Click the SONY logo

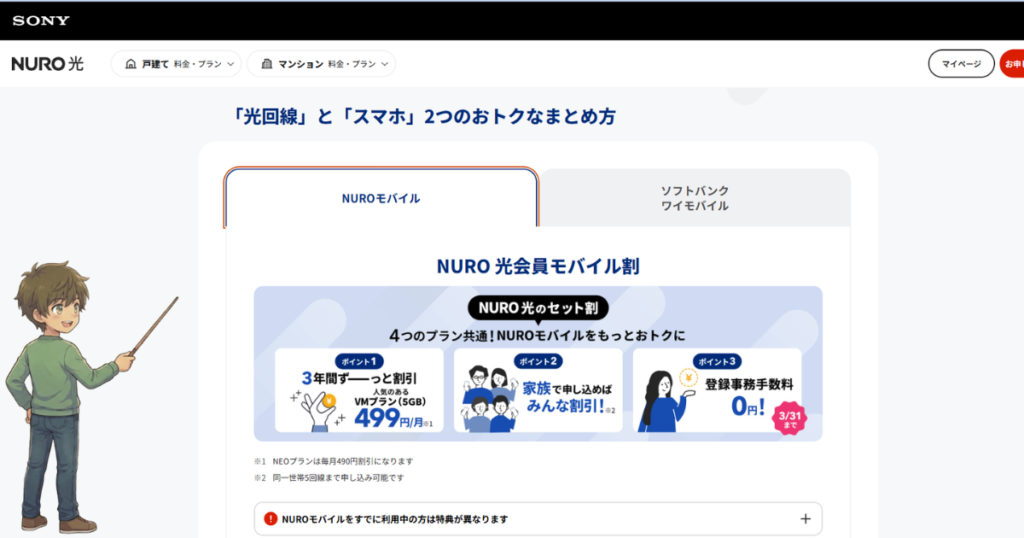tap(40, 21)
